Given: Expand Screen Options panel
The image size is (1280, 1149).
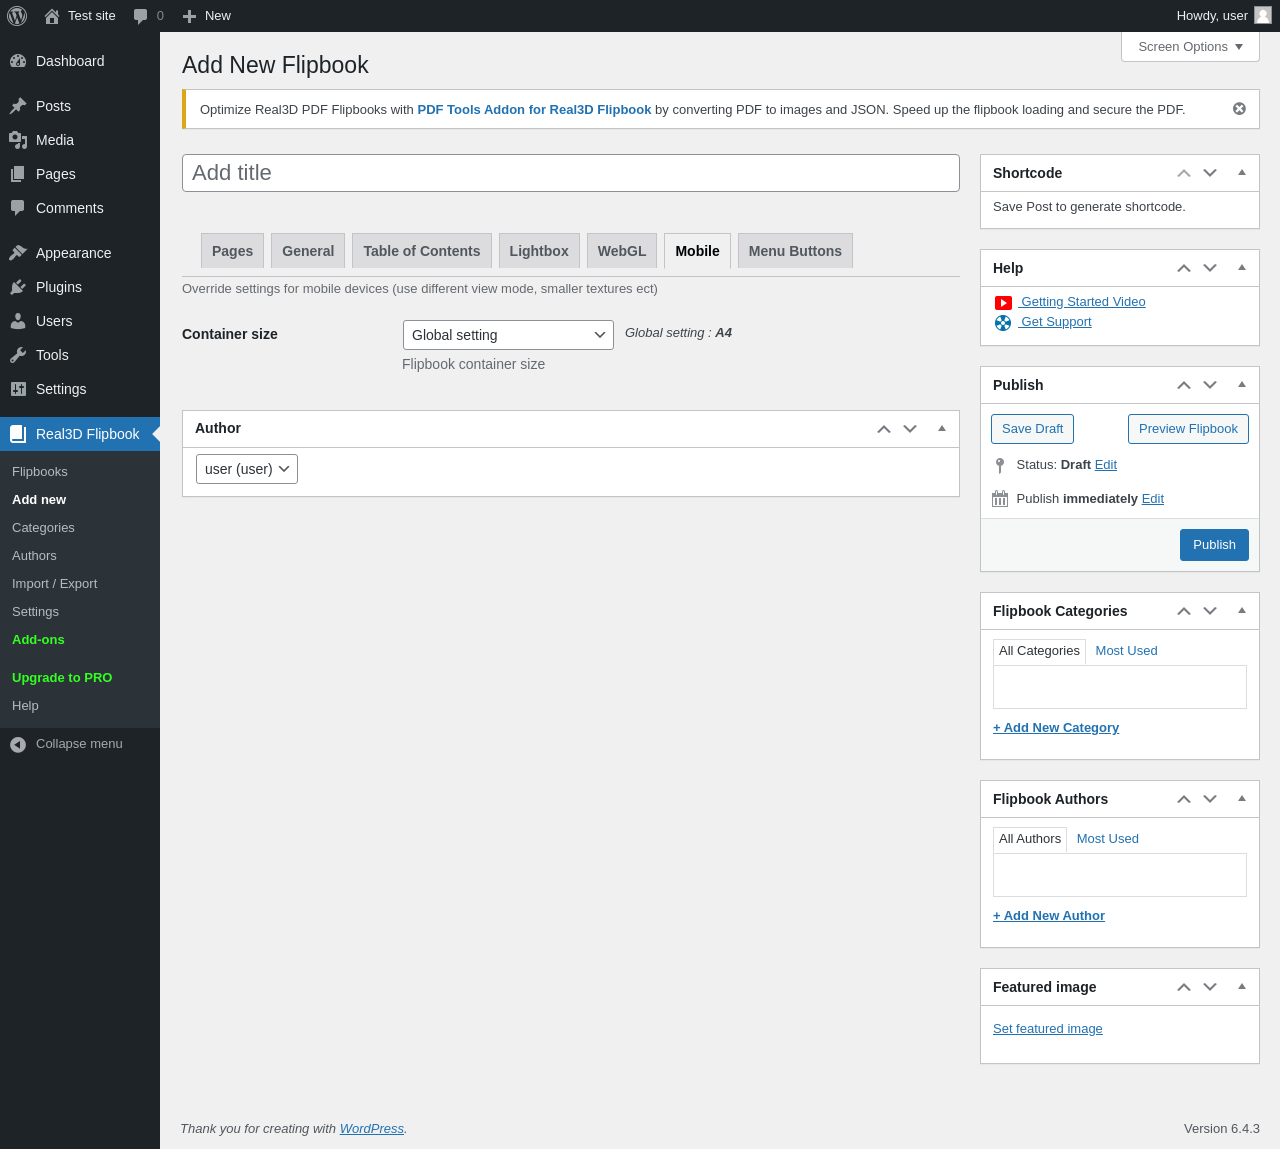Looking at the screenshot, I should (x=1190, y=47).
